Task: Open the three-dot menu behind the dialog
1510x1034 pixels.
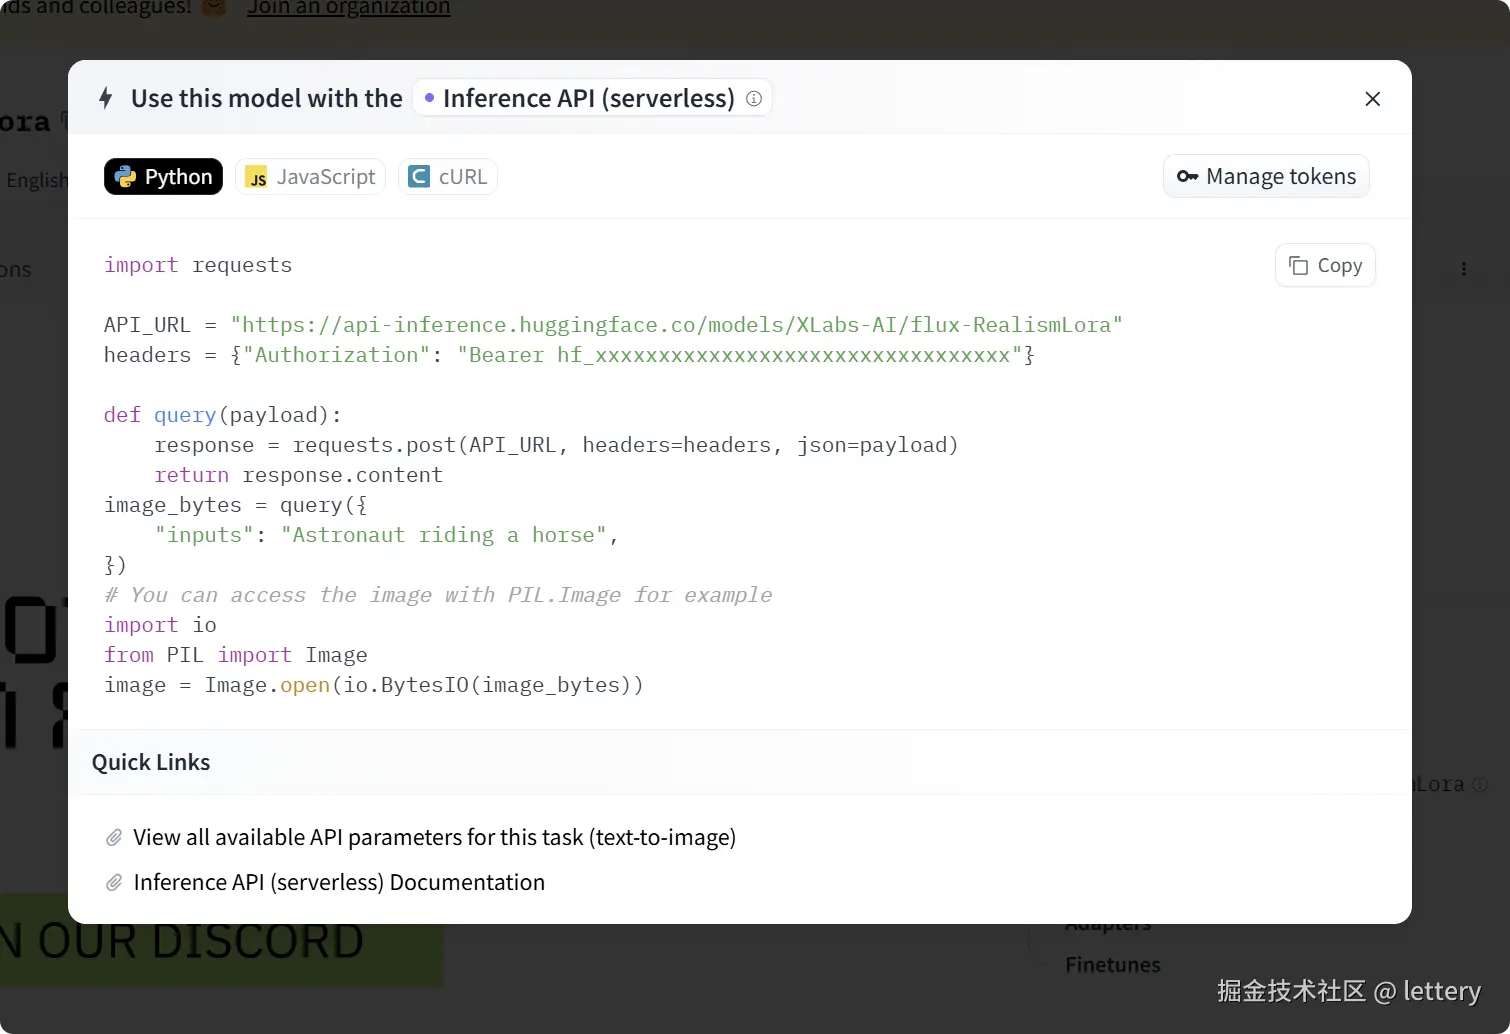Action: click(x=1464, y=269)
